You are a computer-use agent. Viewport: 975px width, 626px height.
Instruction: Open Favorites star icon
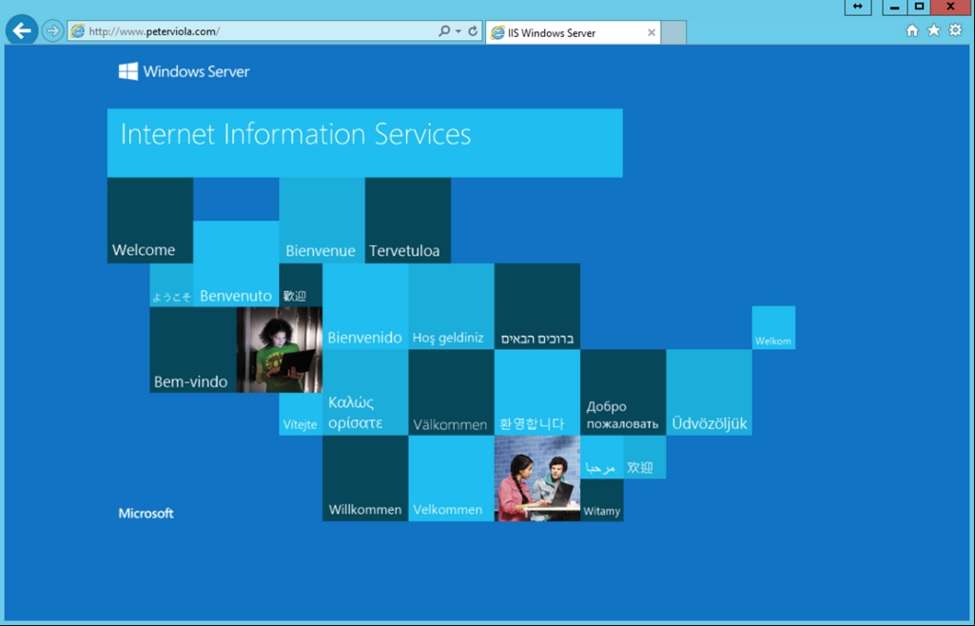click(933, 30)
